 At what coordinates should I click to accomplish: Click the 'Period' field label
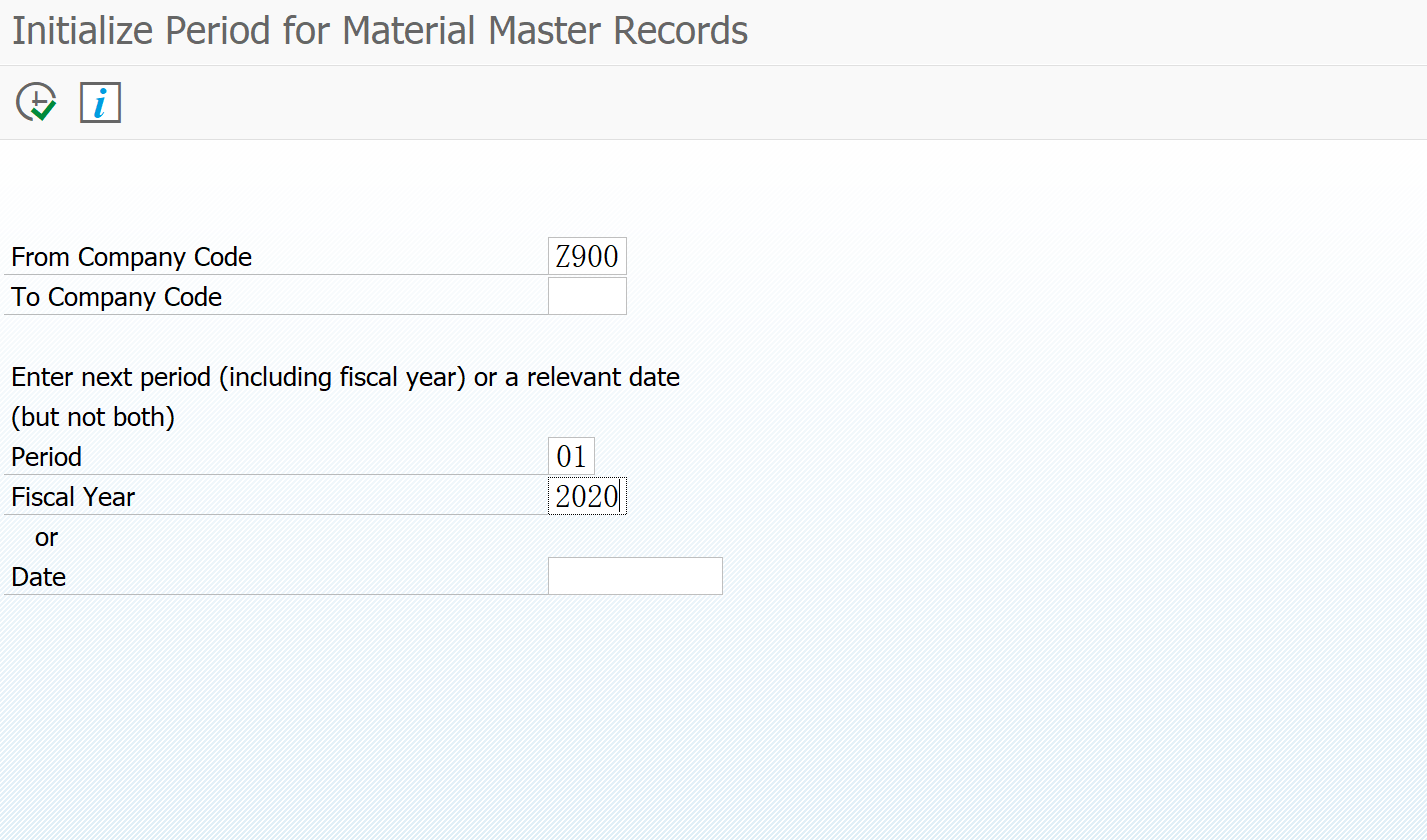(45, 457)
